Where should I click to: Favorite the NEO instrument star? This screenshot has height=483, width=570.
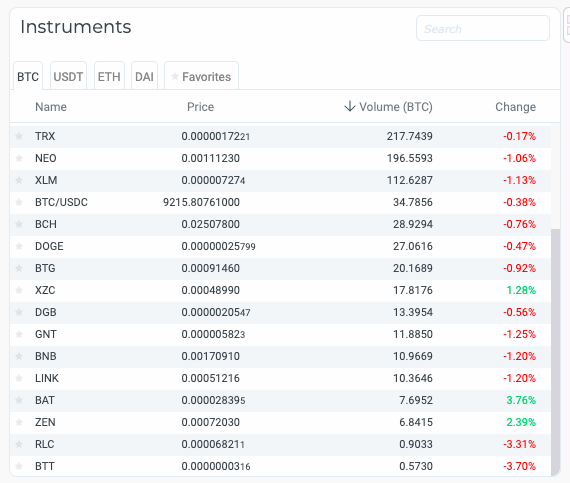pyautogui.click(x=19, y=158)
